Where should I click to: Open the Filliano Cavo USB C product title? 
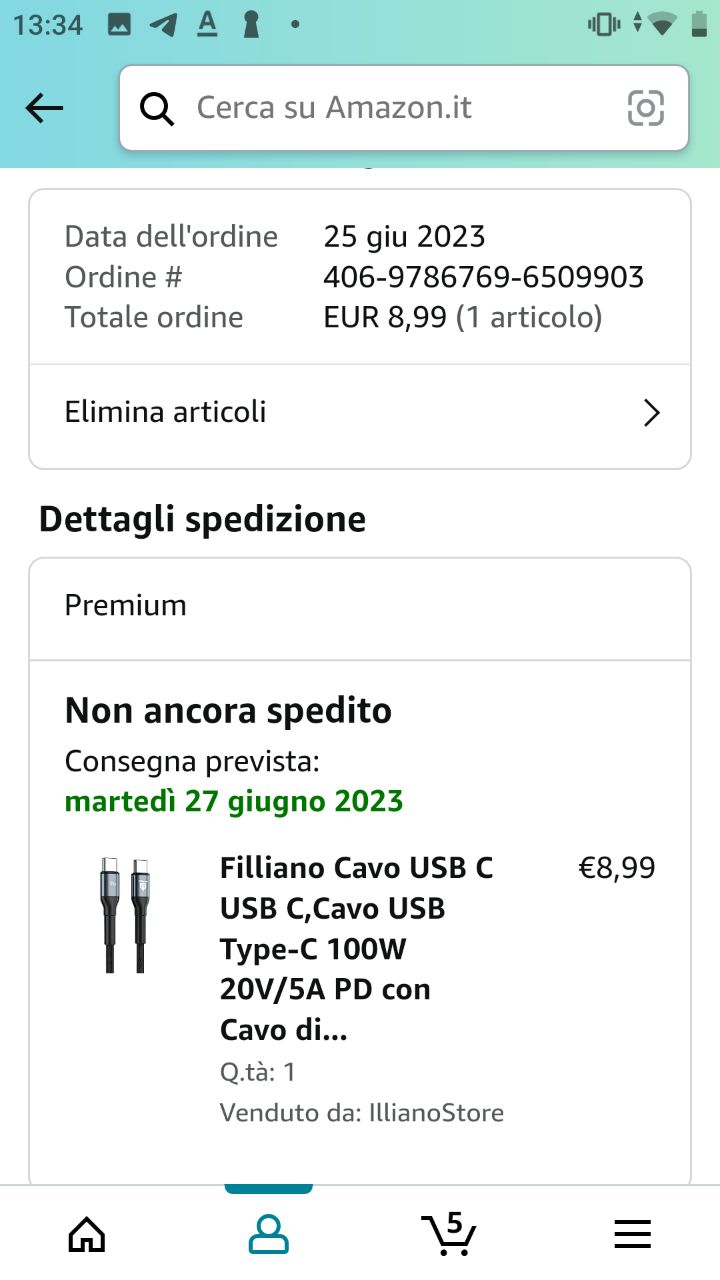(x=357, y=948)
